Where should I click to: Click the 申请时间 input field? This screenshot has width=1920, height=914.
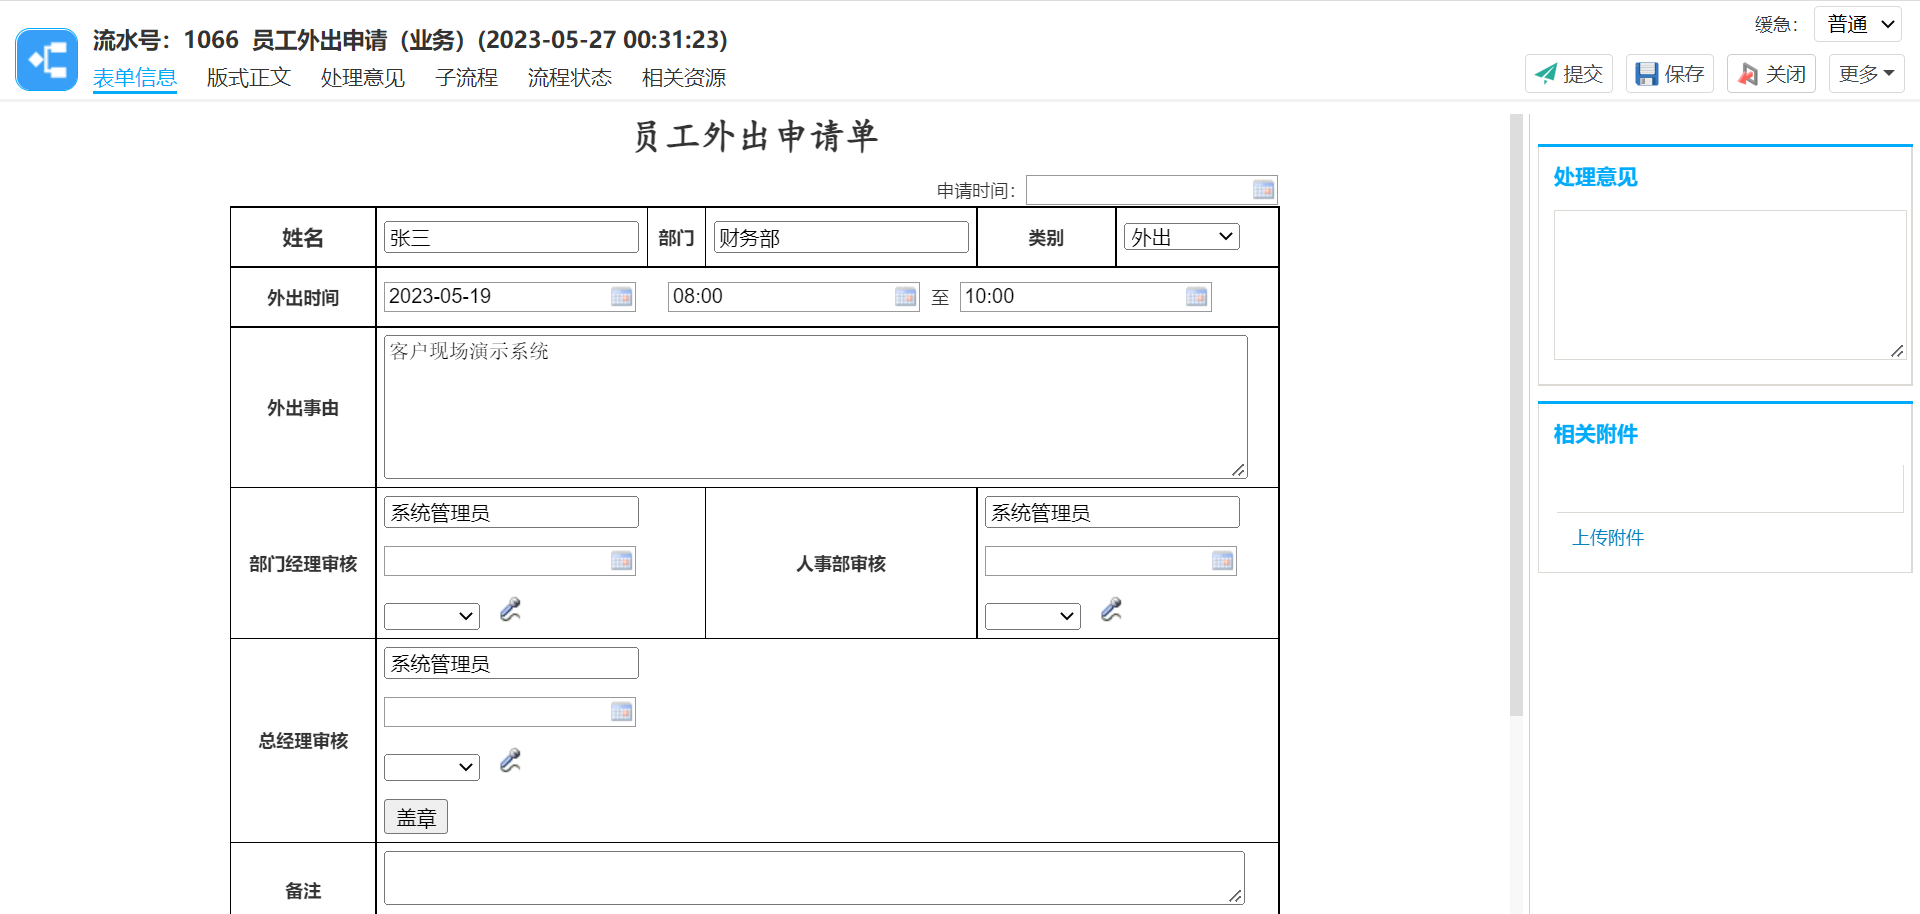(x=1152, y=190)
